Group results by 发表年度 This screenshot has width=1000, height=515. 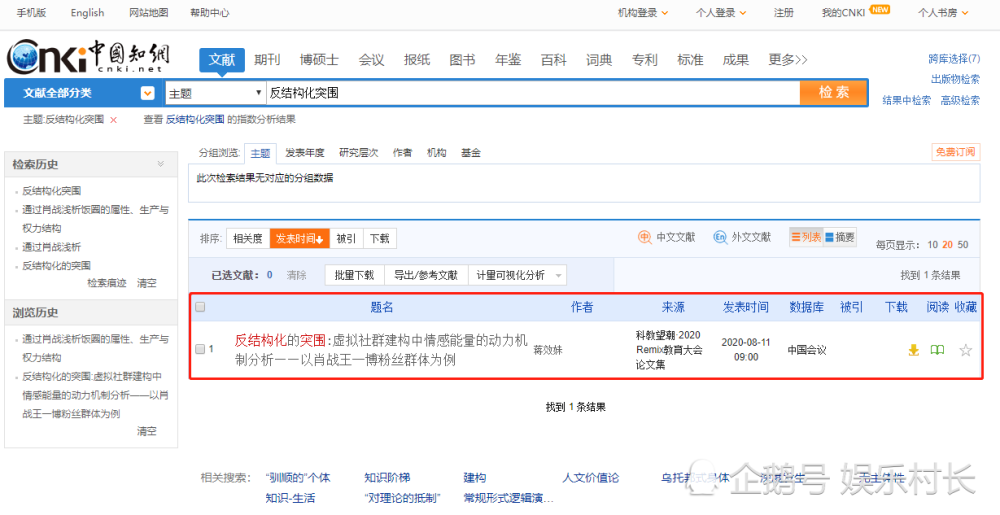305,153
